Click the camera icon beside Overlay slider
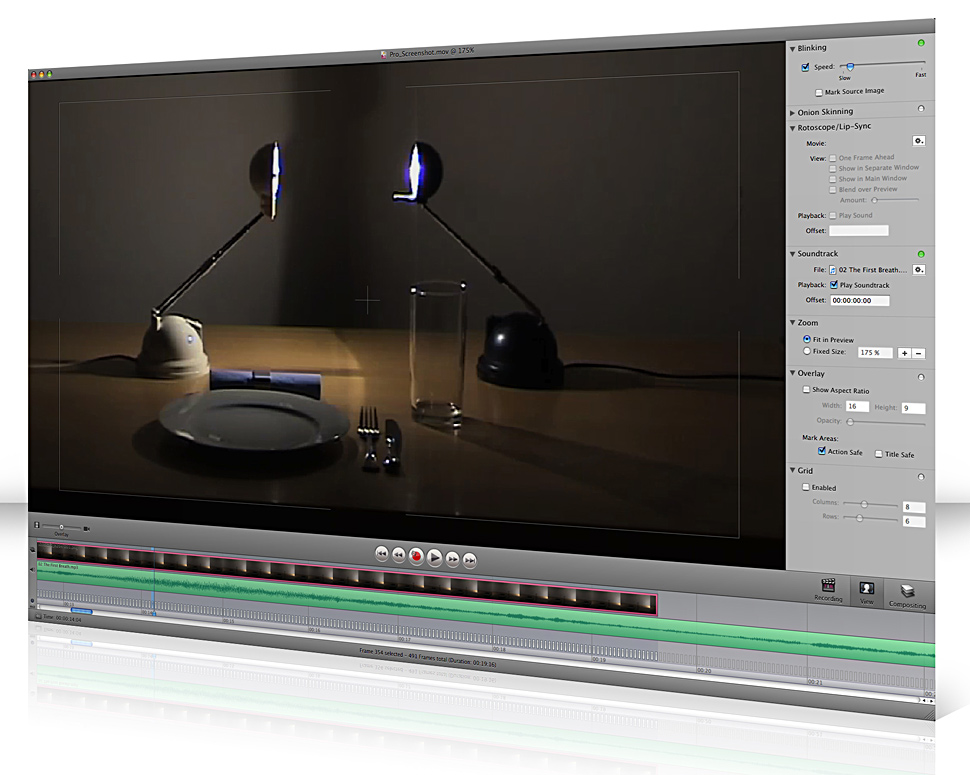 [x=87, y=529]
